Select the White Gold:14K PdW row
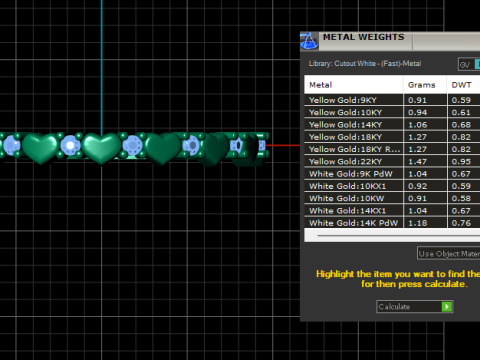Viewport: 480px width, 360px height. click(x=392, y=223)
